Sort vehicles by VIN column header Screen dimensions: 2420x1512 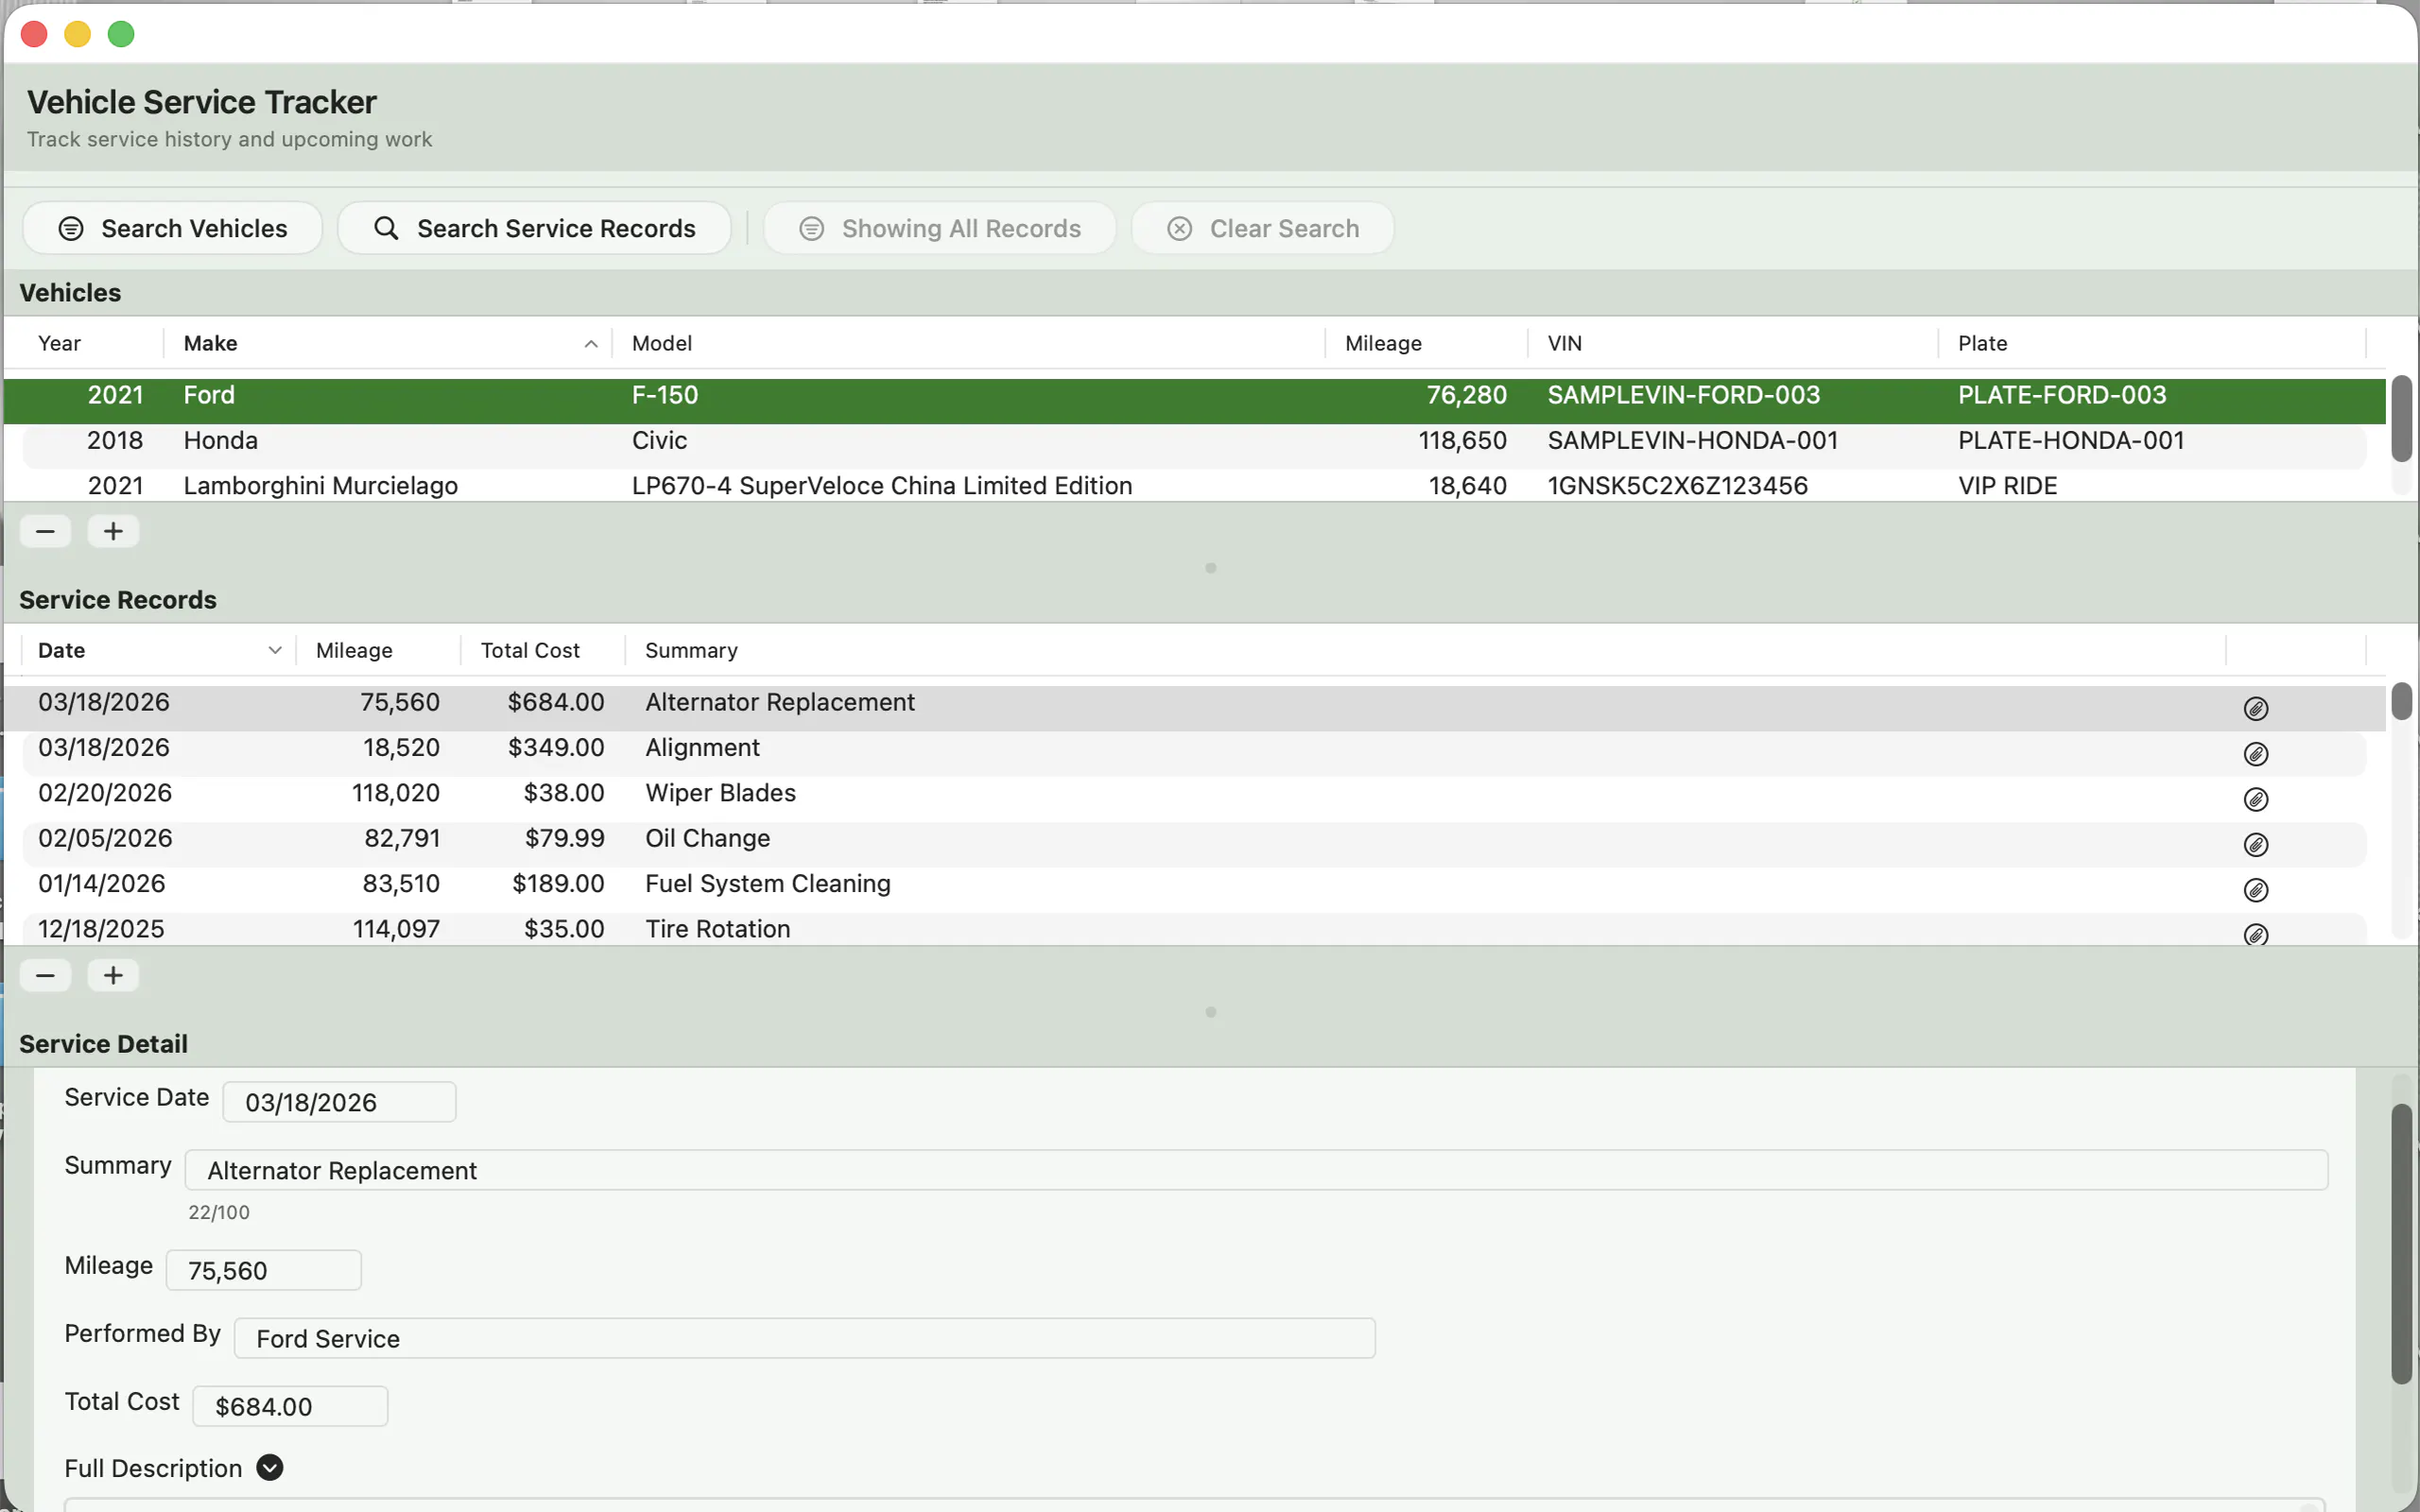click(x=1733, y=343)
